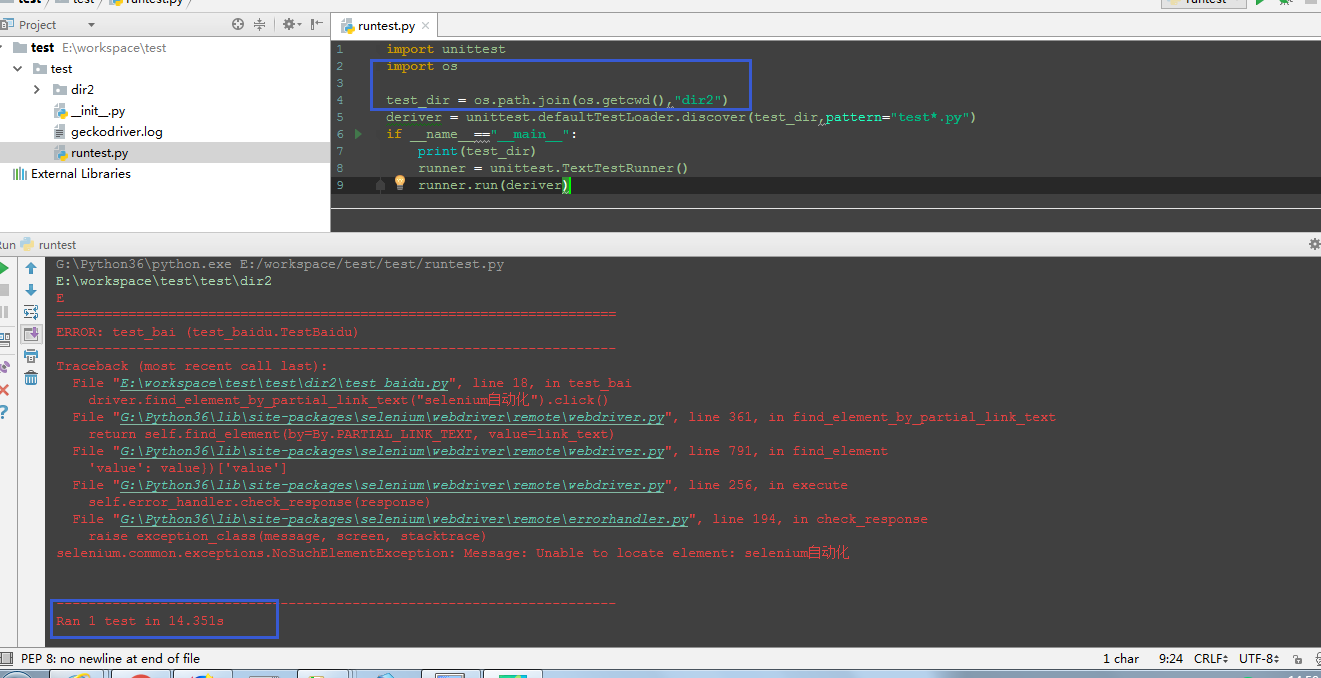Open errorhandler.py traceback link

point(404,519)
